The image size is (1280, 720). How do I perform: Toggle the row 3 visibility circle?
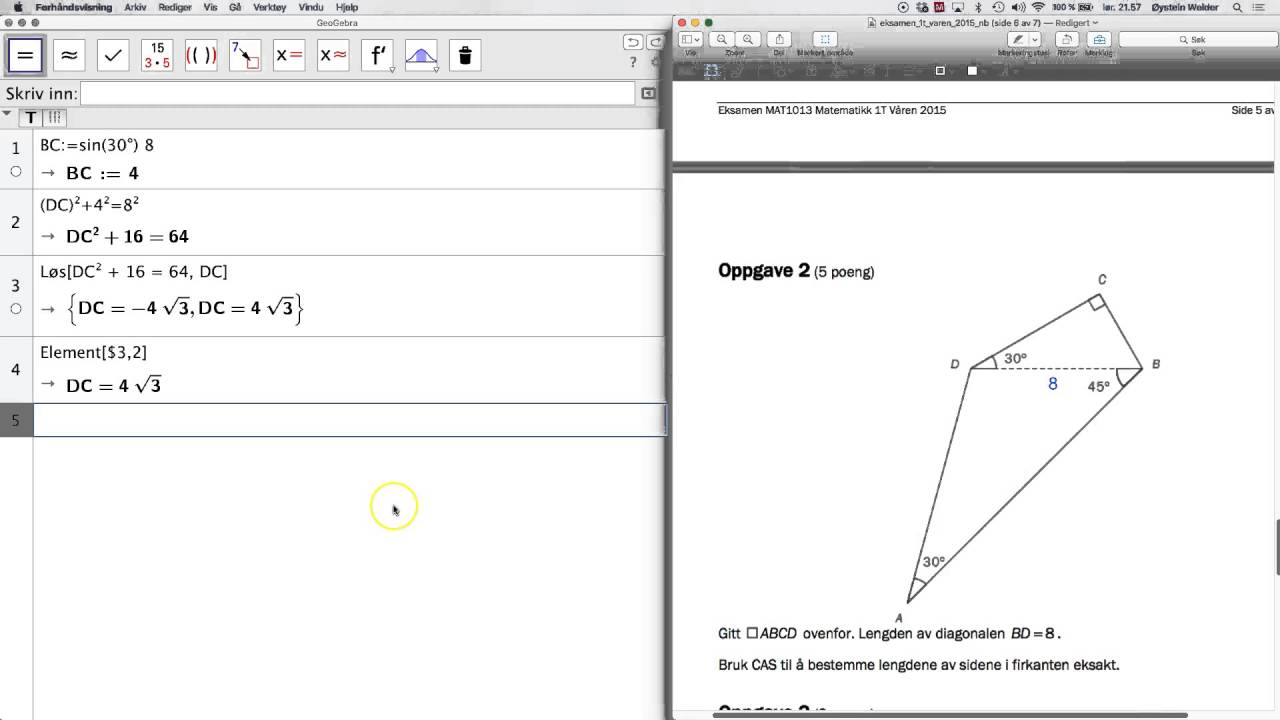(16, 309)
